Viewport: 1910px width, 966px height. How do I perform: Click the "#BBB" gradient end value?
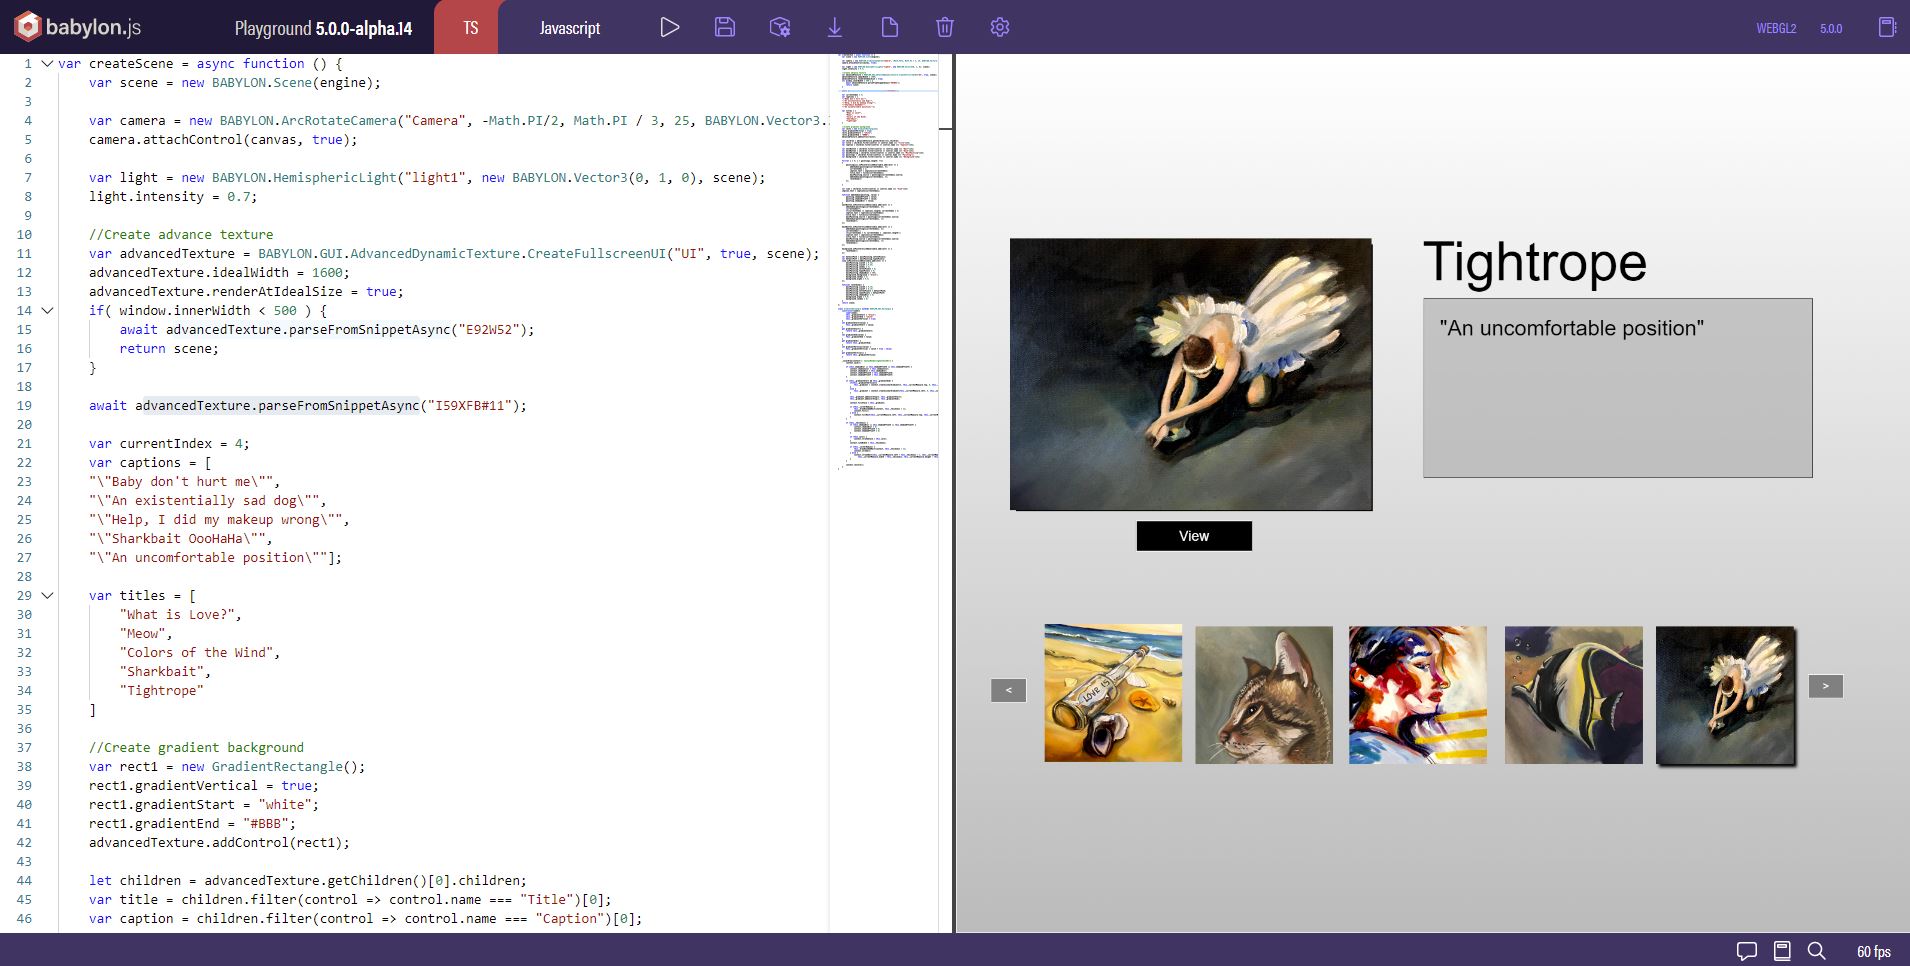tap(269, 824)
